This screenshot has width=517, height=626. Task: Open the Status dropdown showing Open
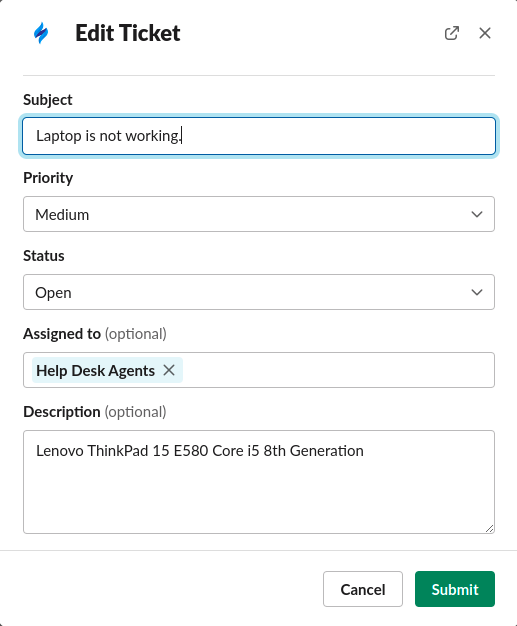[259, 292]
